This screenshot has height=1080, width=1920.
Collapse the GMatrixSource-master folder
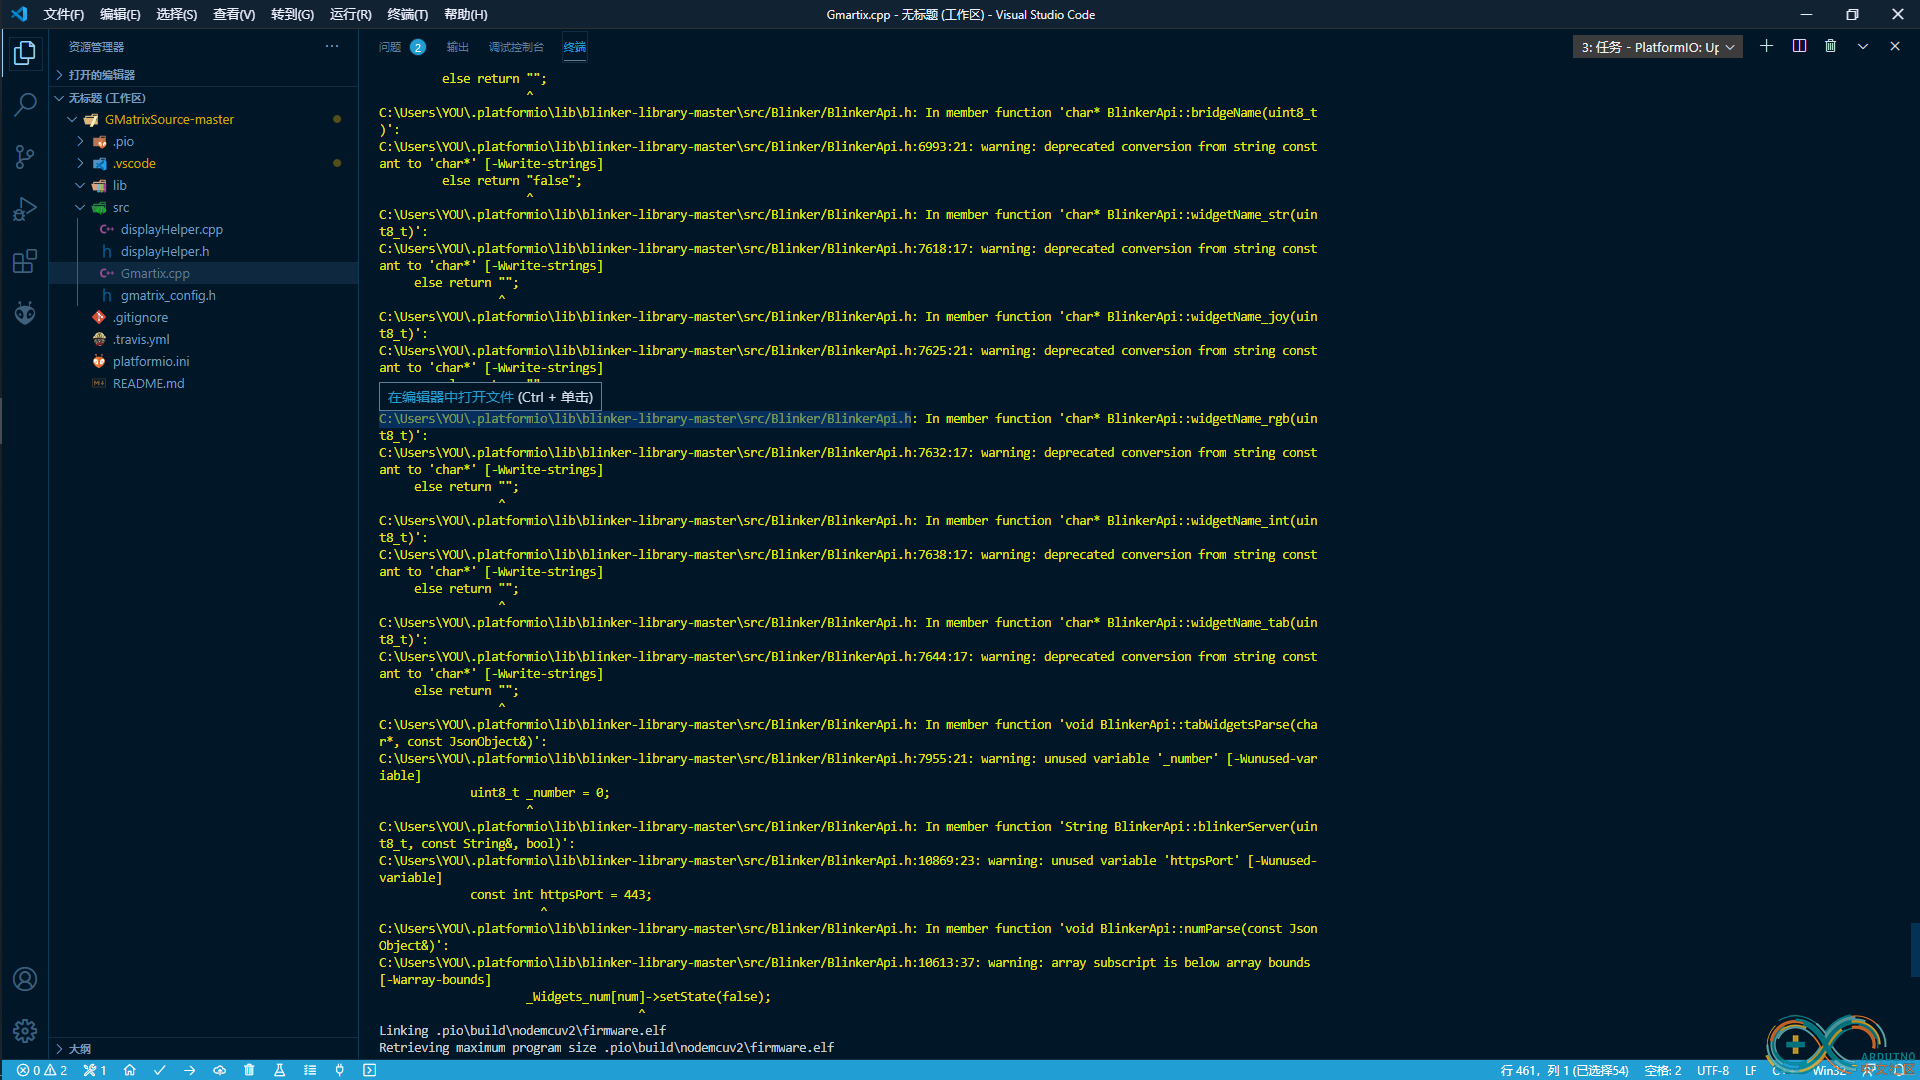point(204,119)
